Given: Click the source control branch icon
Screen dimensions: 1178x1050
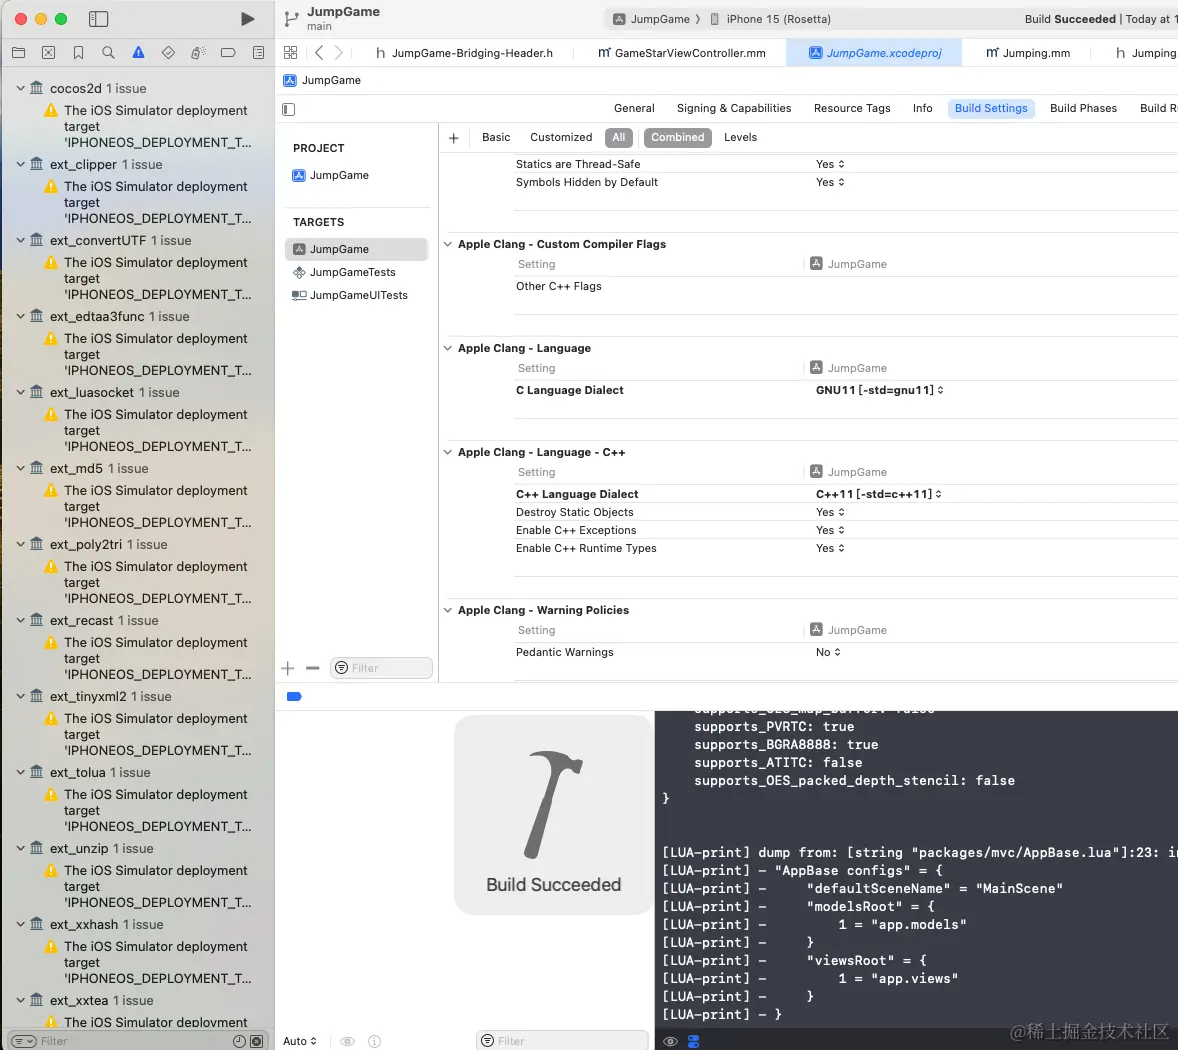Looking at the screenshot, I should (291, 19).
